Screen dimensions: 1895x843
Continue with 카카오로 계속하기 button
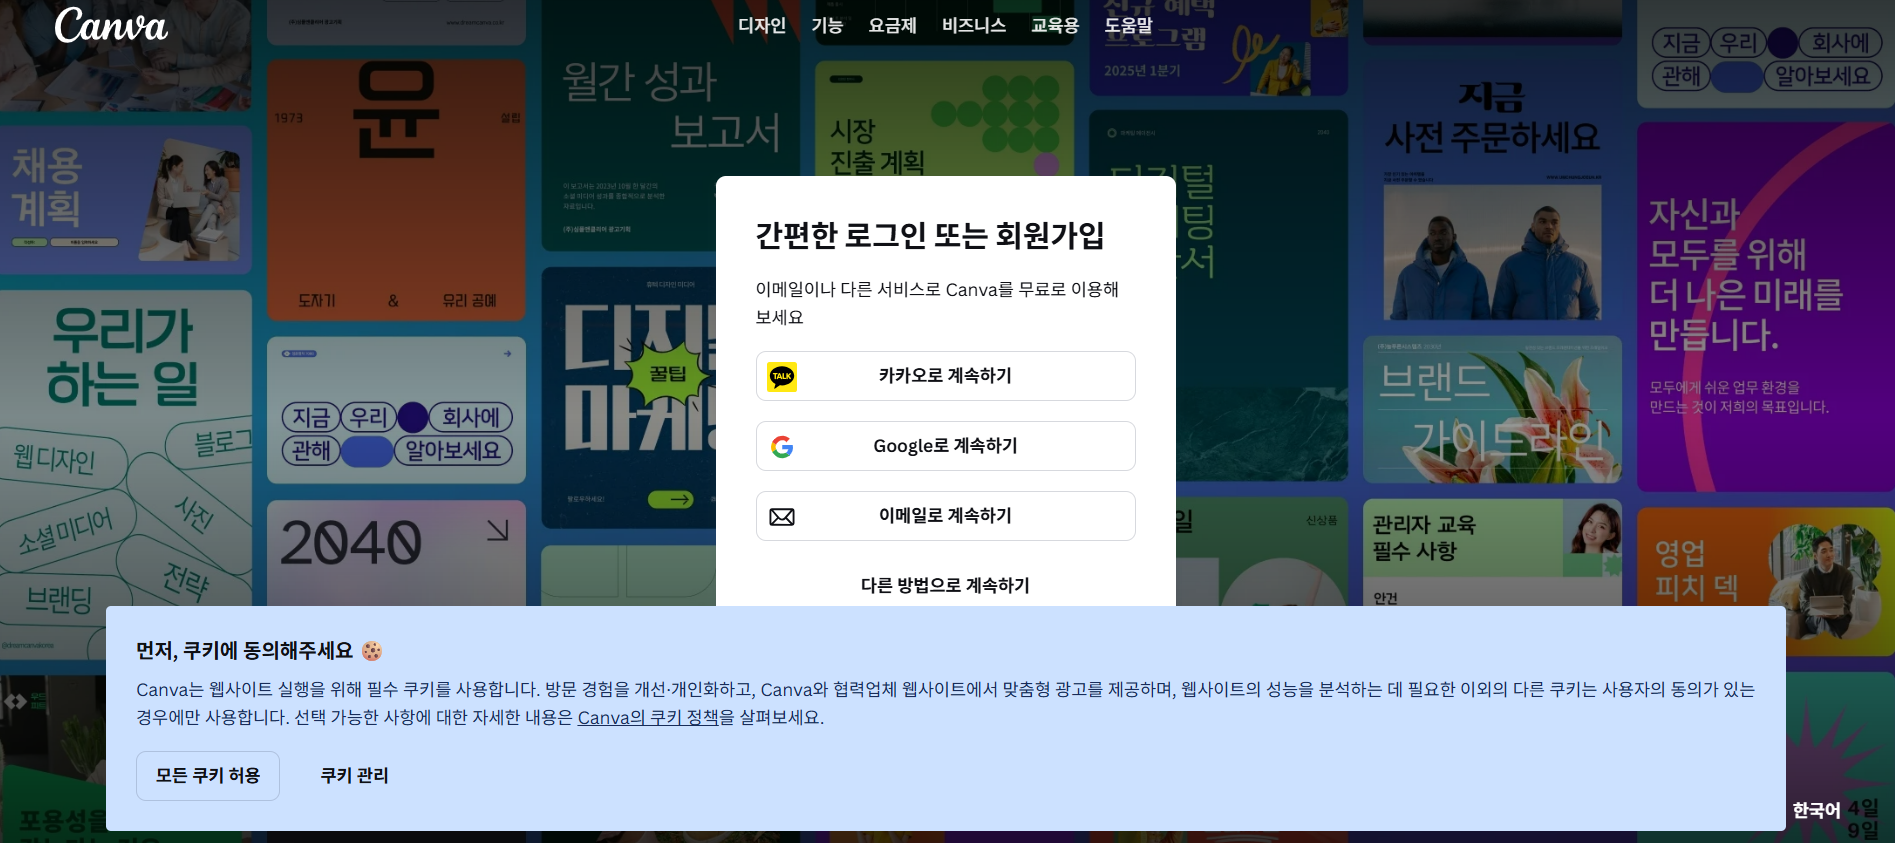tap(945, 376)
